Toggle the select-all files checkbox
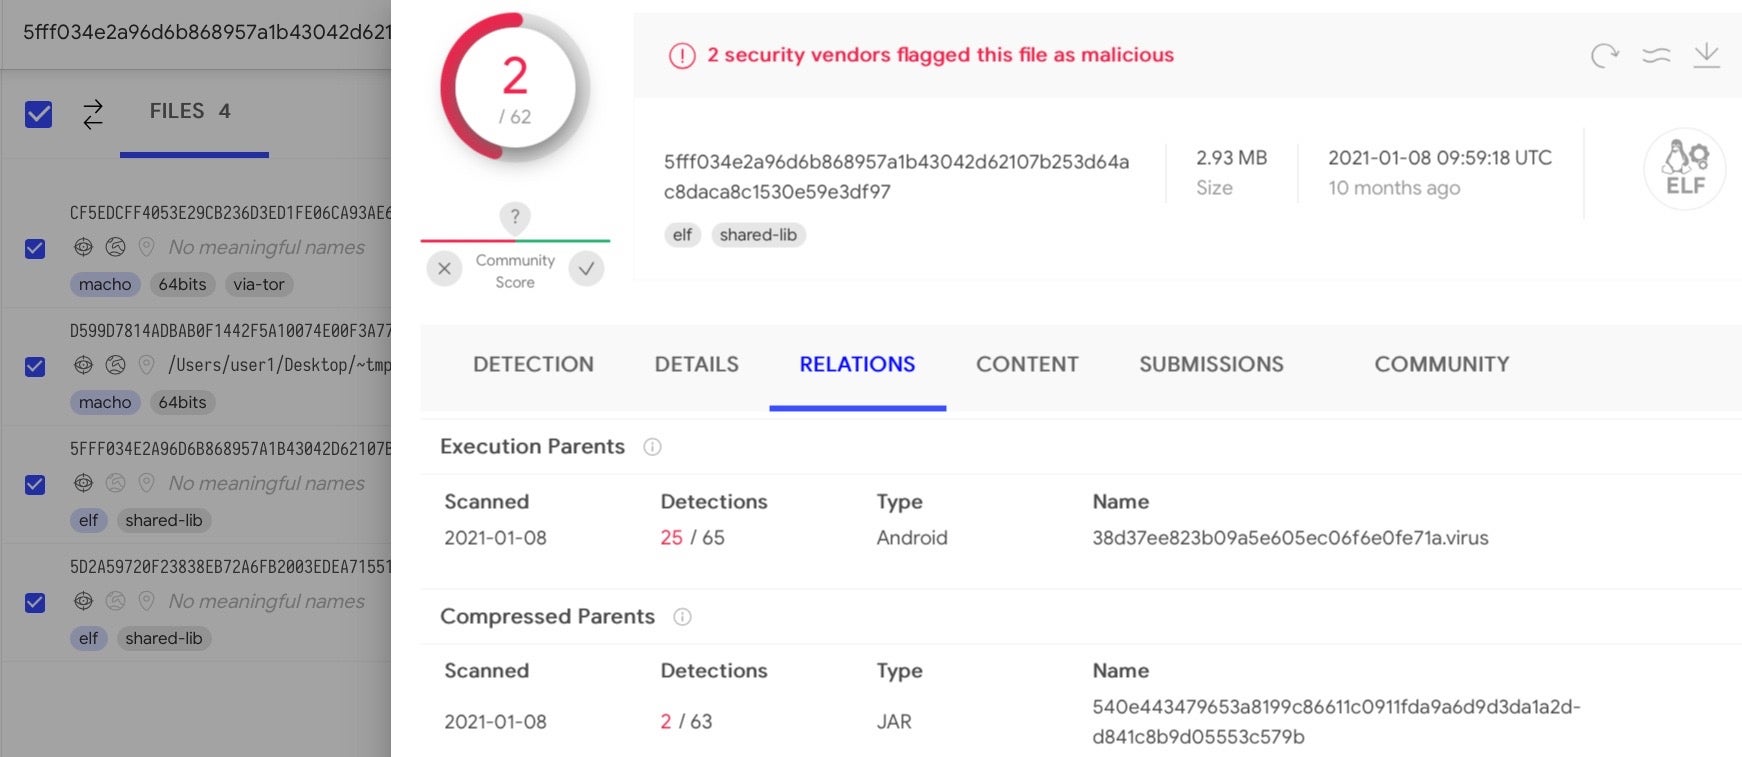Image resolution: width=1742 pixels, height=757 pixels. [38, 114]
